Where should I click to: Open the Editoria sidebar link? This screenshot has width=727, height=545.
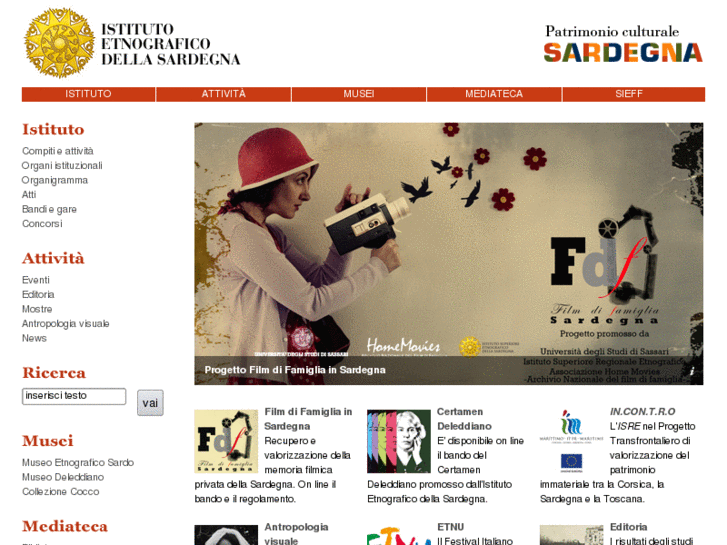pyautogui.click(x=38, y=295)
